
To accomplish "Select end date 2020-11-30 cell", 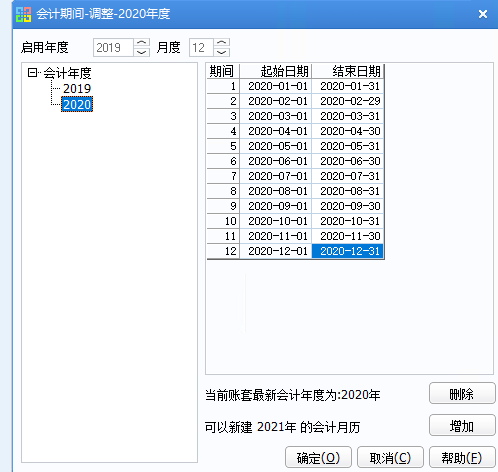I will [x=348, y=236].
